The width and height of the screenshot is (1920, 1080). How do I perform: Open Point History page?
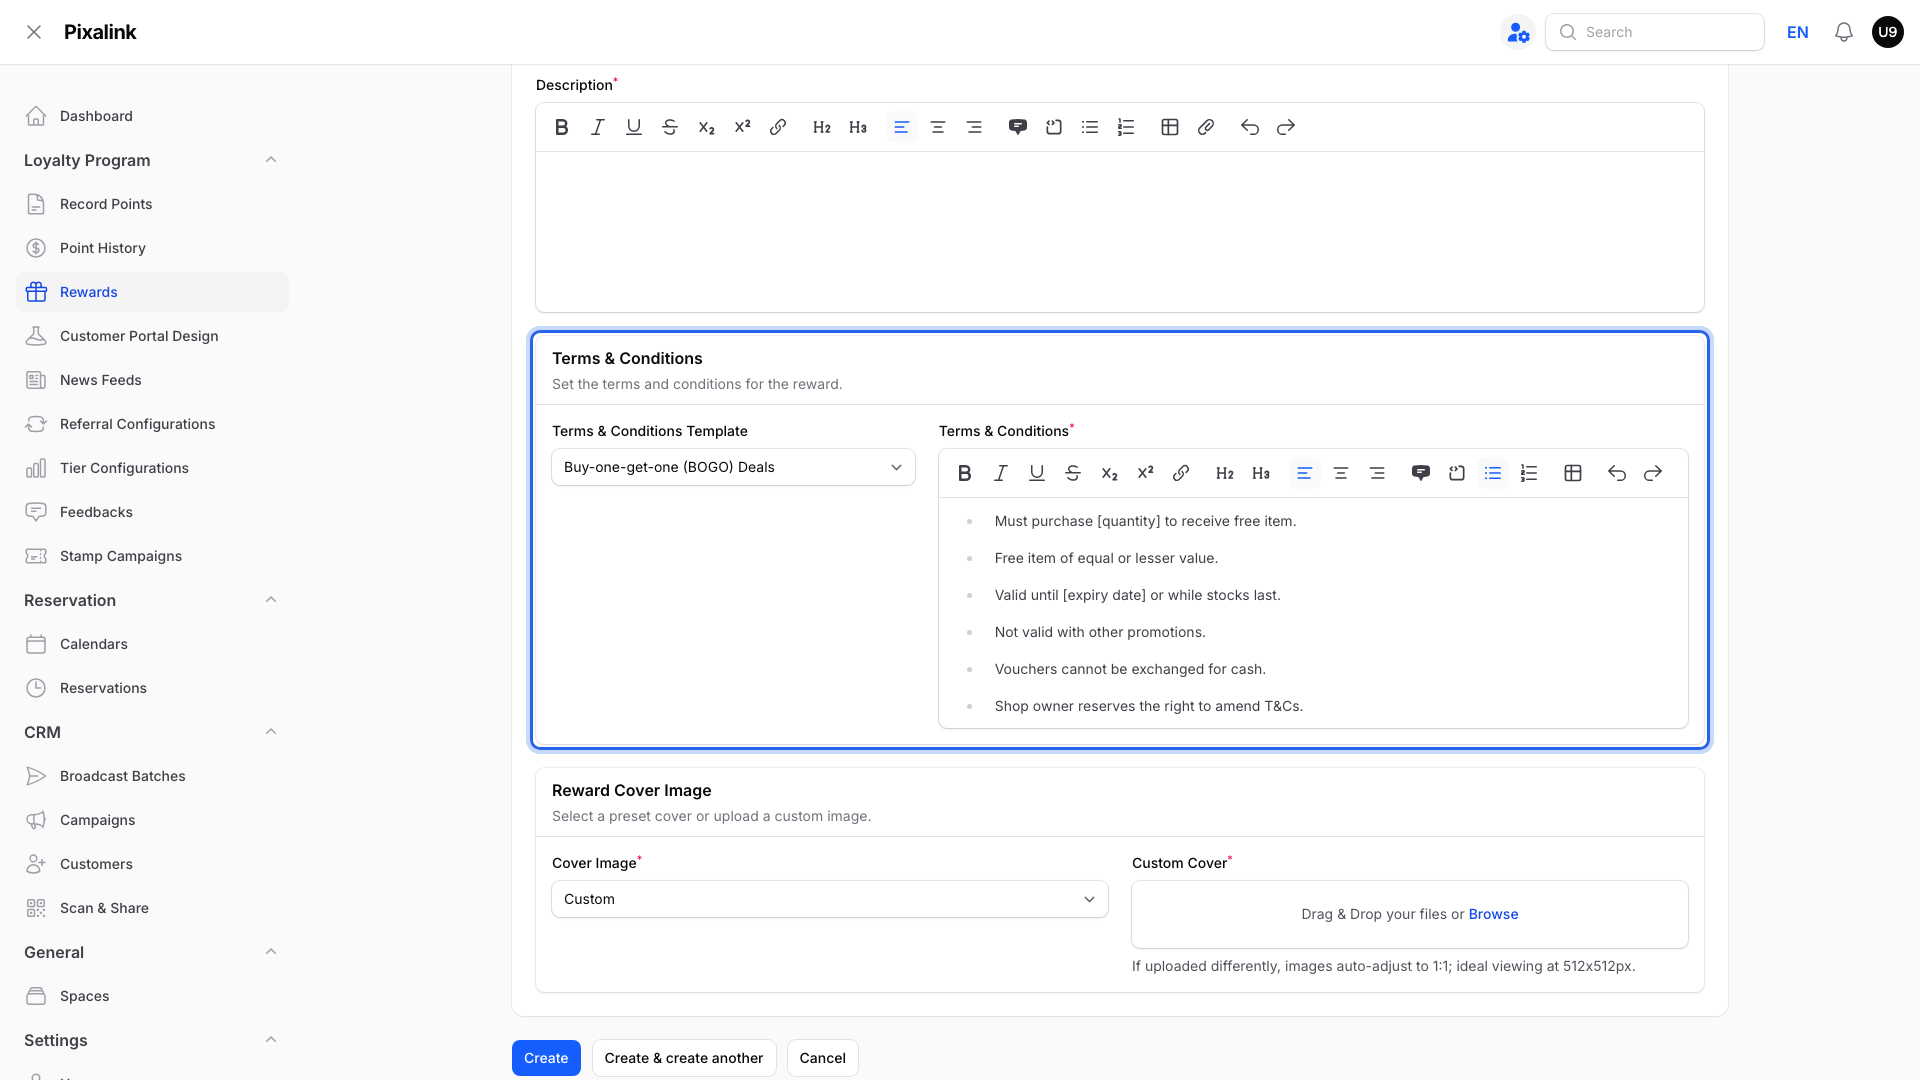[152, 248]
